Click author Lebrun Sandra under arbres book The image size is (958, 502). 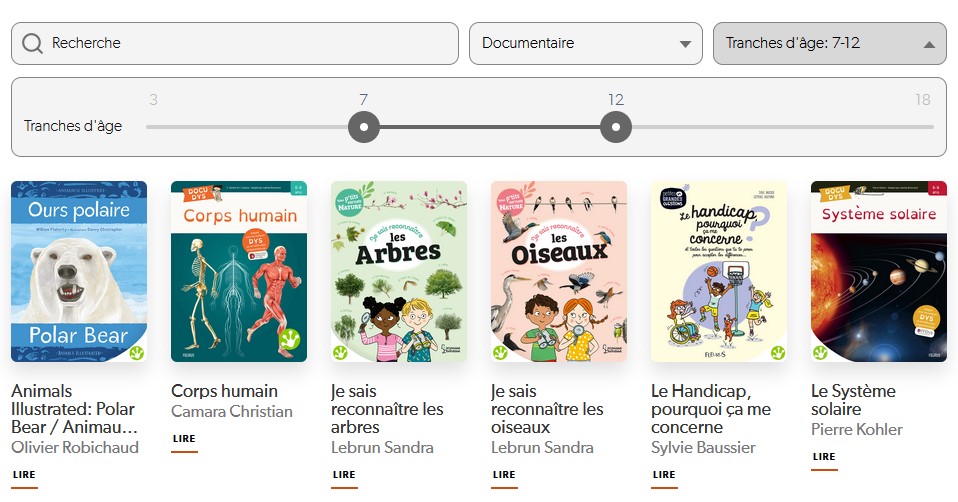click(382, 448)
